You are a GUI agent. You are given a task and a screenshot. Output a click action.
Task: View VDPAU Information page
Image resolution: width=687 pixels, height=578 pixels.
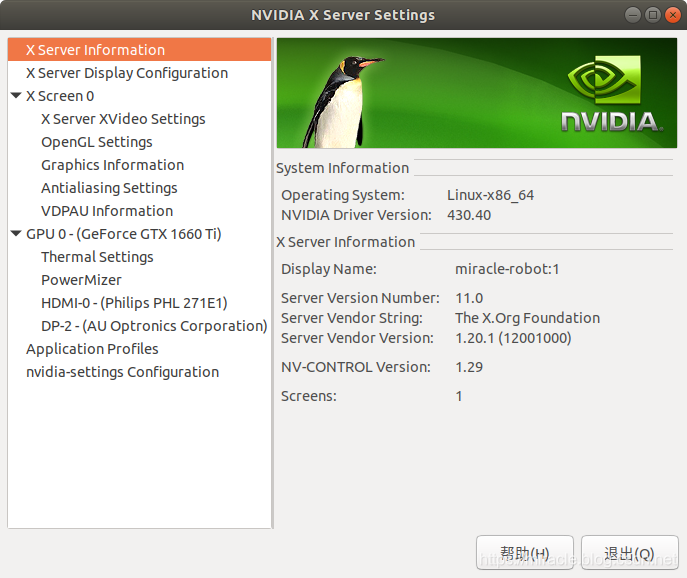pos(139,211)
